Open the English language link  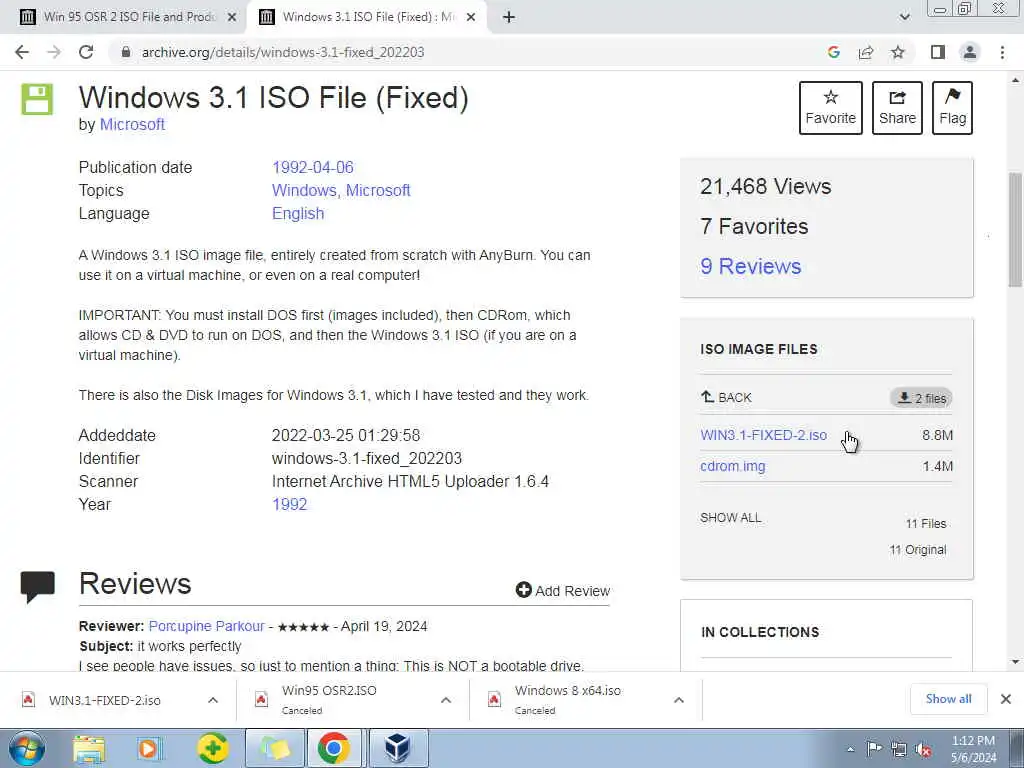tap(298, 214)
